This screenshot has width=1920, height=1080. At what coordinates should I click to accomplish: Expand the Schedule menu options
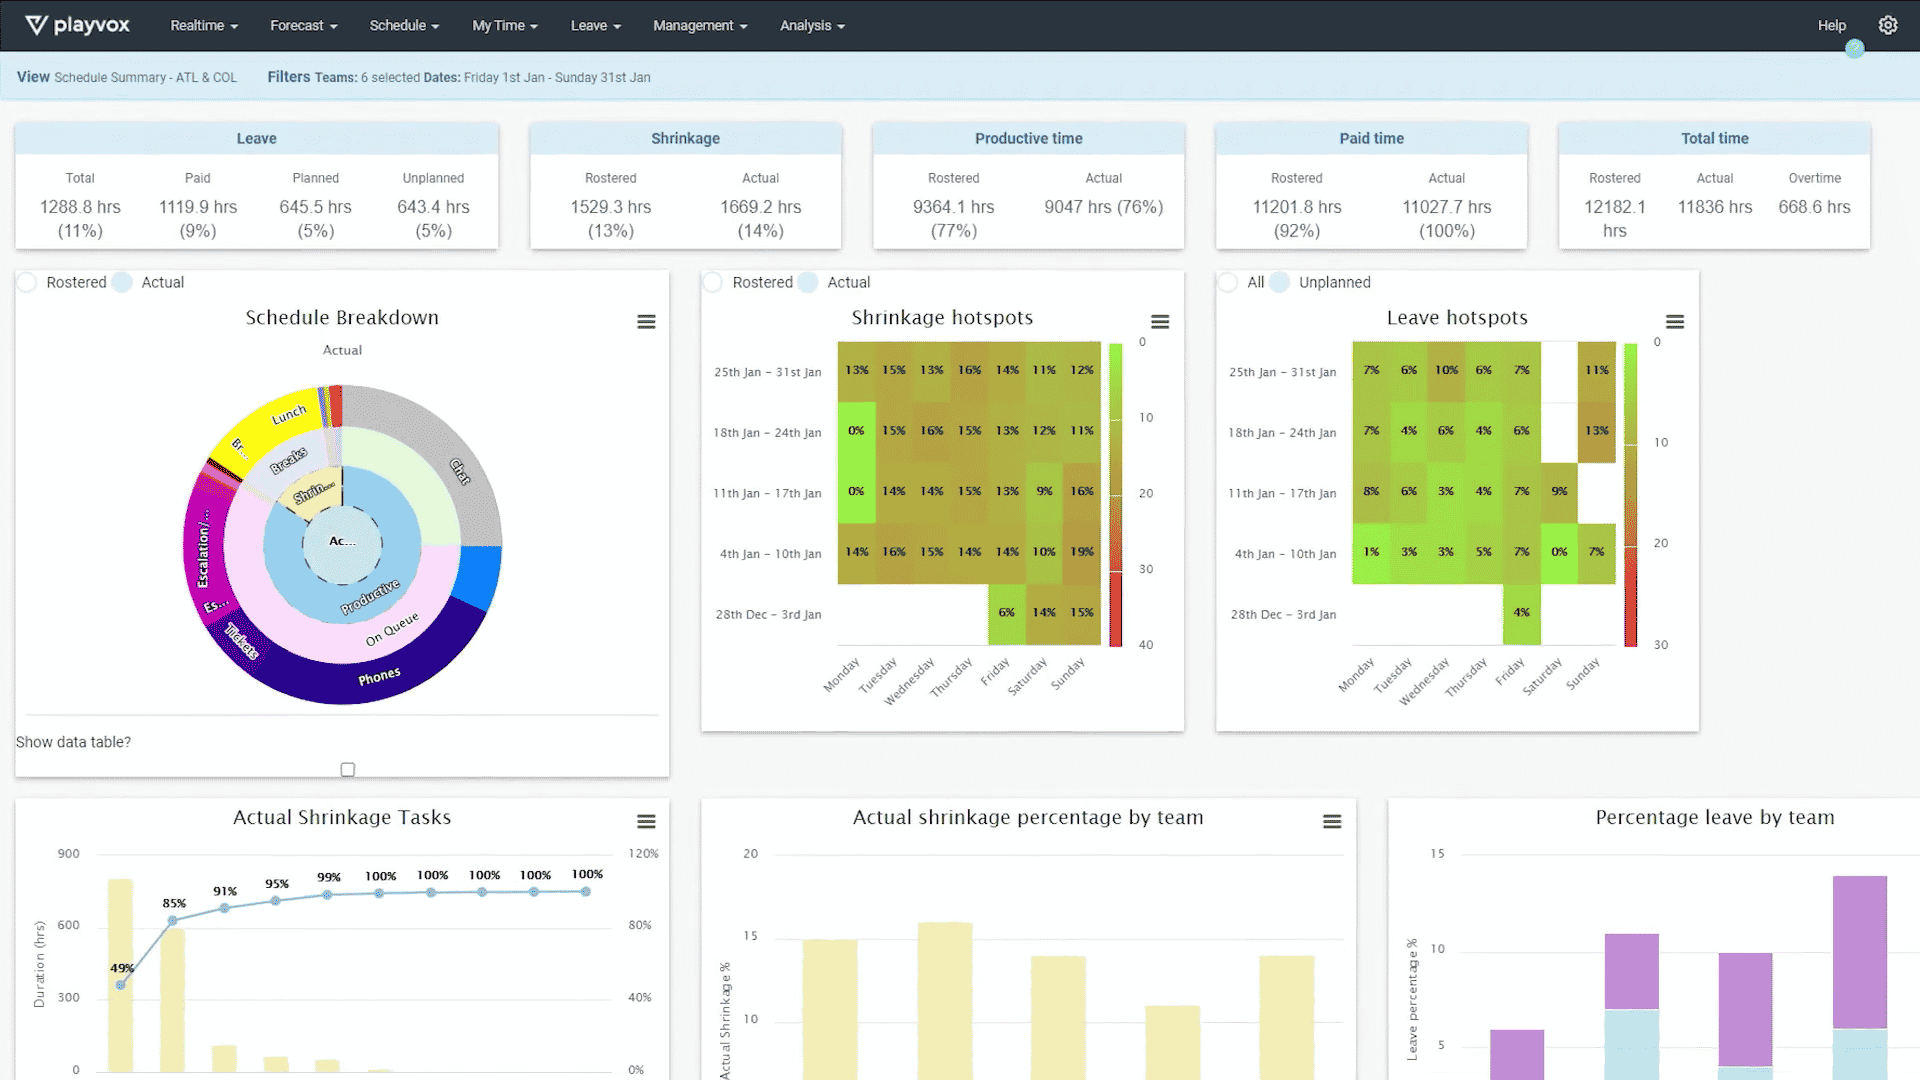404,25
